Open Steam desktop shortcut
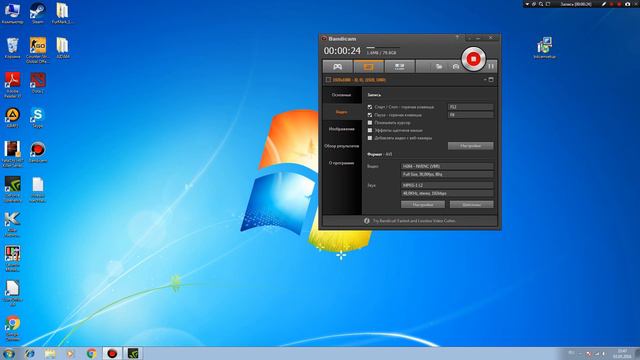The height and width of the screenshot is (360, 640). click(x=38, y=13)
